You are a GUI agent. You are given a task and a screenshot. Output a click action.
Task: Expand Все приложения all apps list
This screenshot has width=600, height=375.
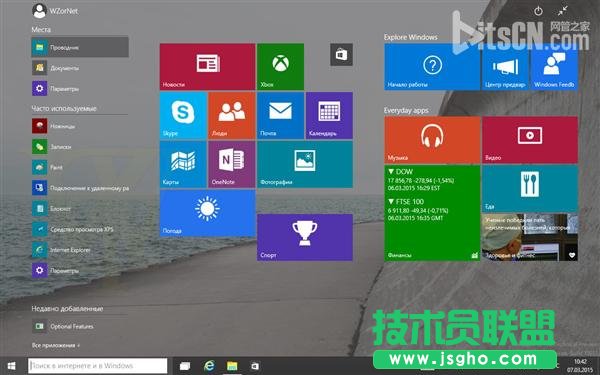pos(56,345)
